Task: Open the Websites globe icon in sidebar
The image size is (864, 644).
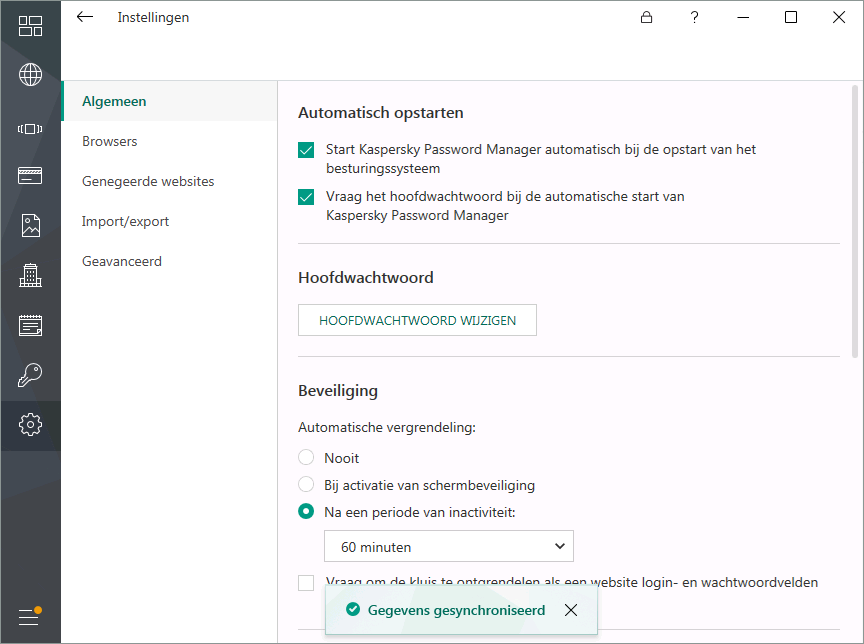Action: [30, 75]
